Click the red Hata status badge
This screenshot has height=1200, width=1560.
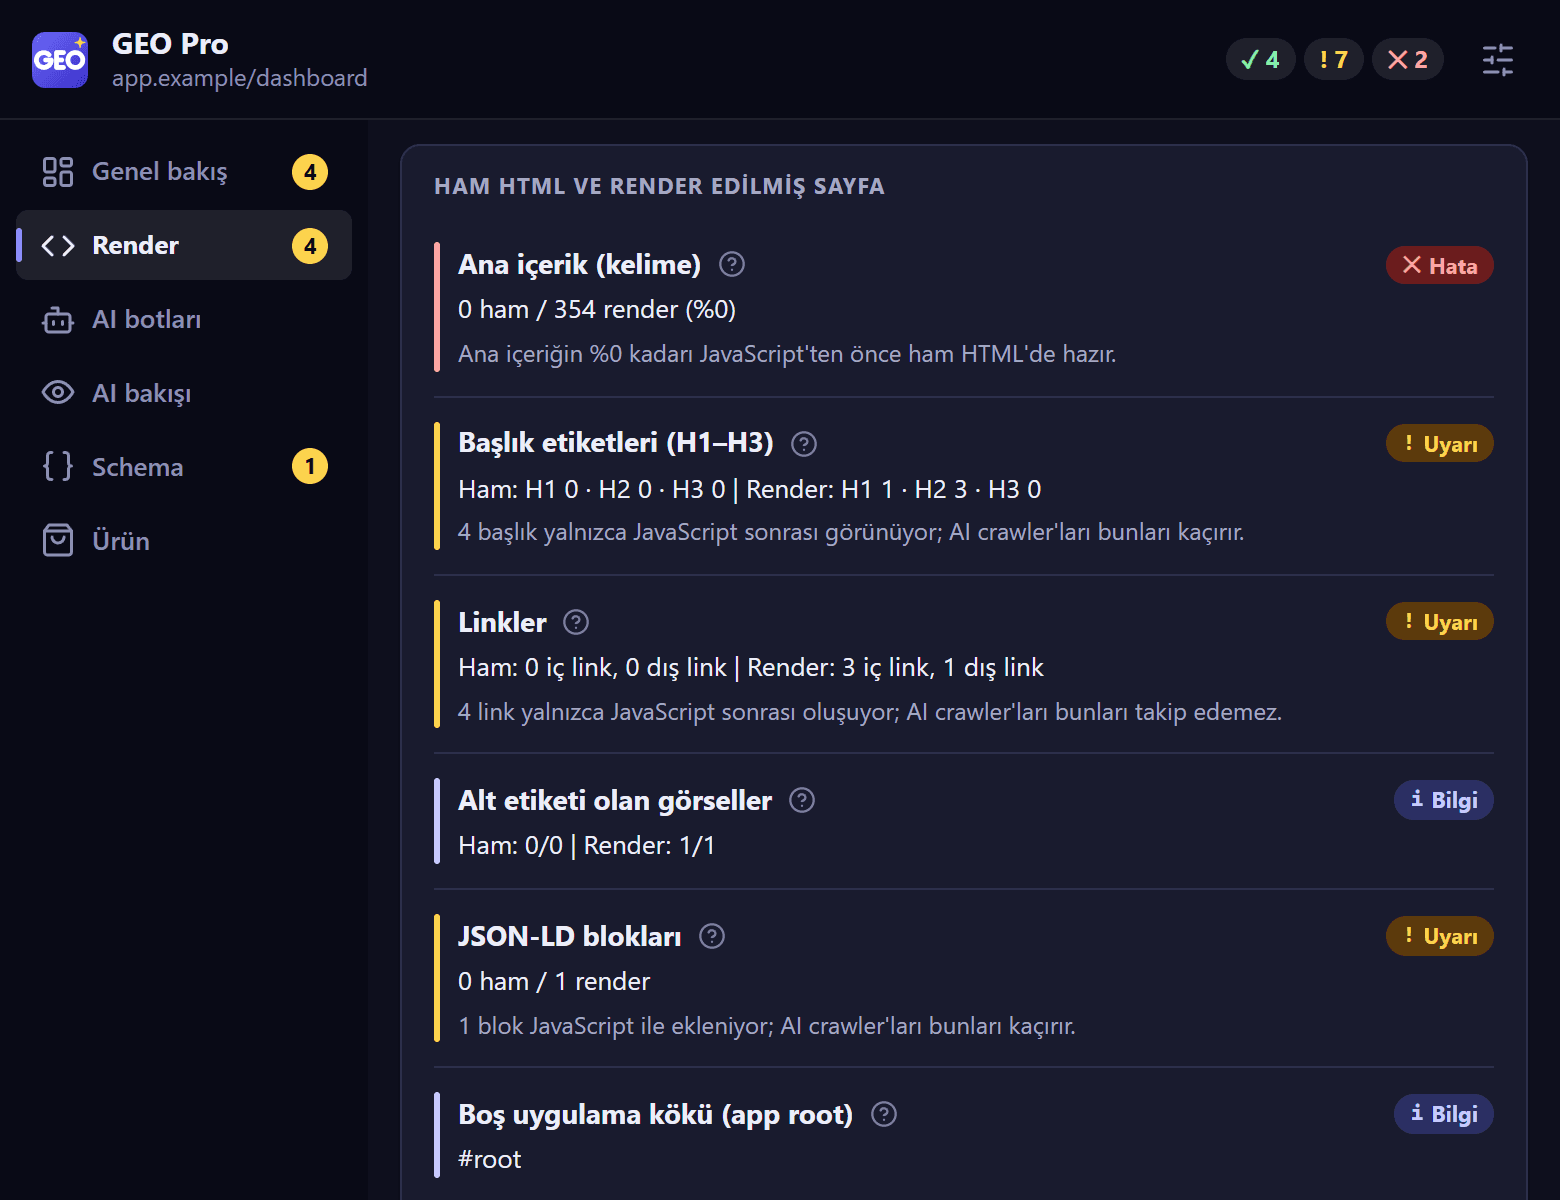pyautogui.click(x=1440, y=265)
